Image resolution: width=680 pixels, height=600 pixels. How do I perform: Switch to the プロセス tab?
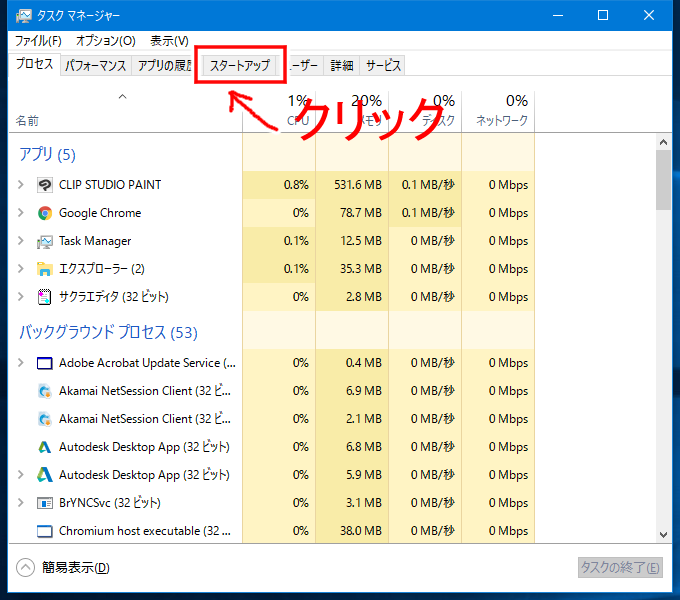pyautogui.click(x=34, y=64)
